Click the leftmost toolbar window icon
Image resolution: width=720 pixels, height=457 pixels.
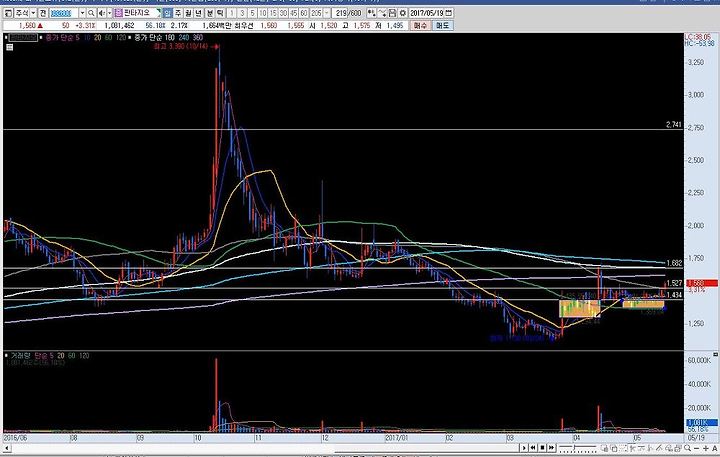[x=7, y=13]
